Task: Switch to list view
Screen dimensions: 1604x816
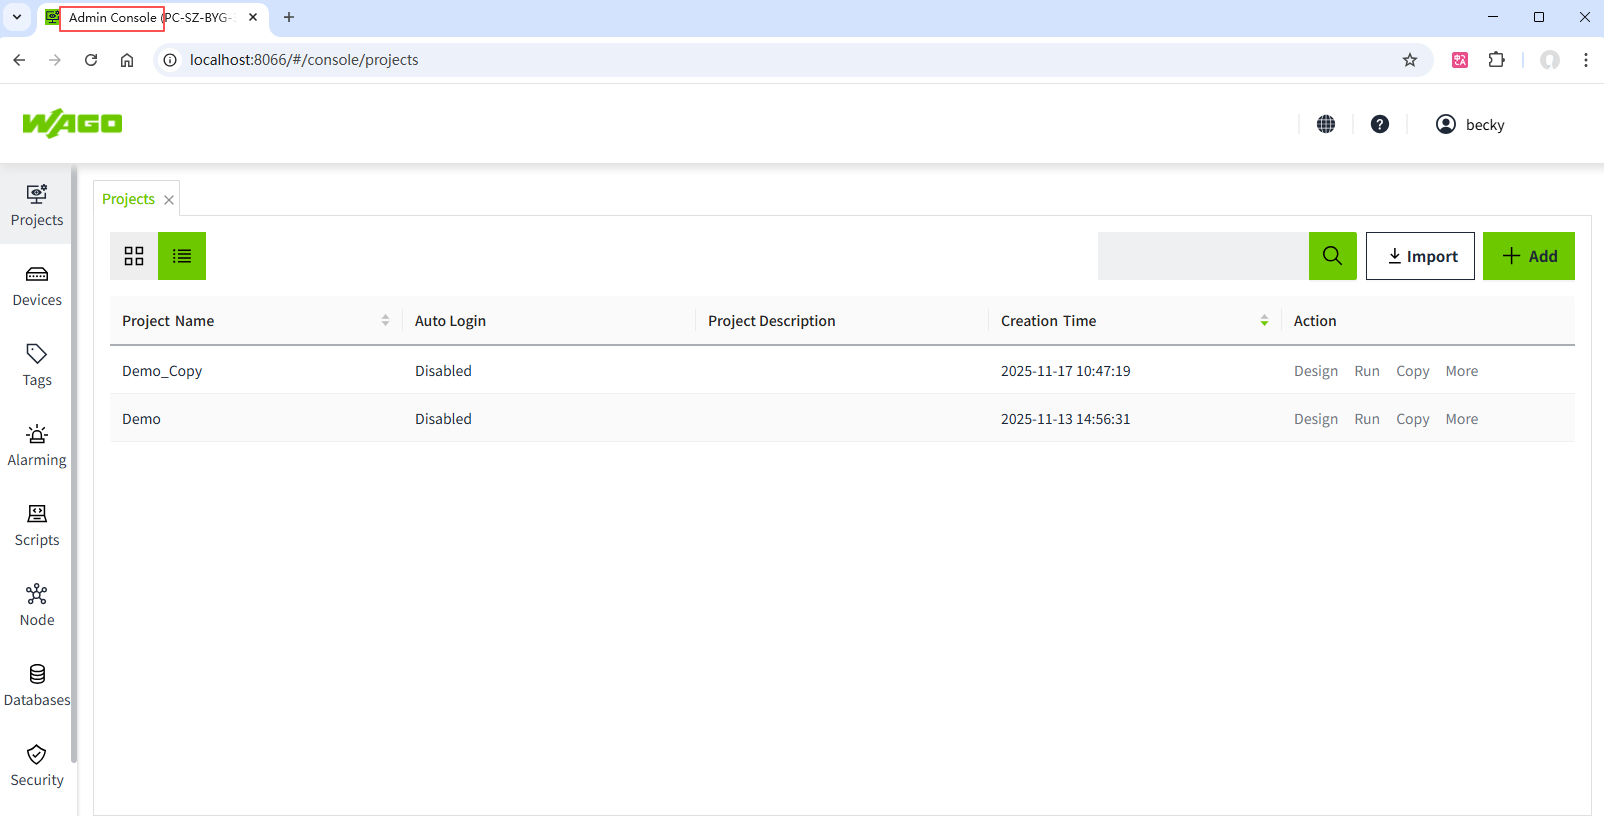Action: point(182,256)
